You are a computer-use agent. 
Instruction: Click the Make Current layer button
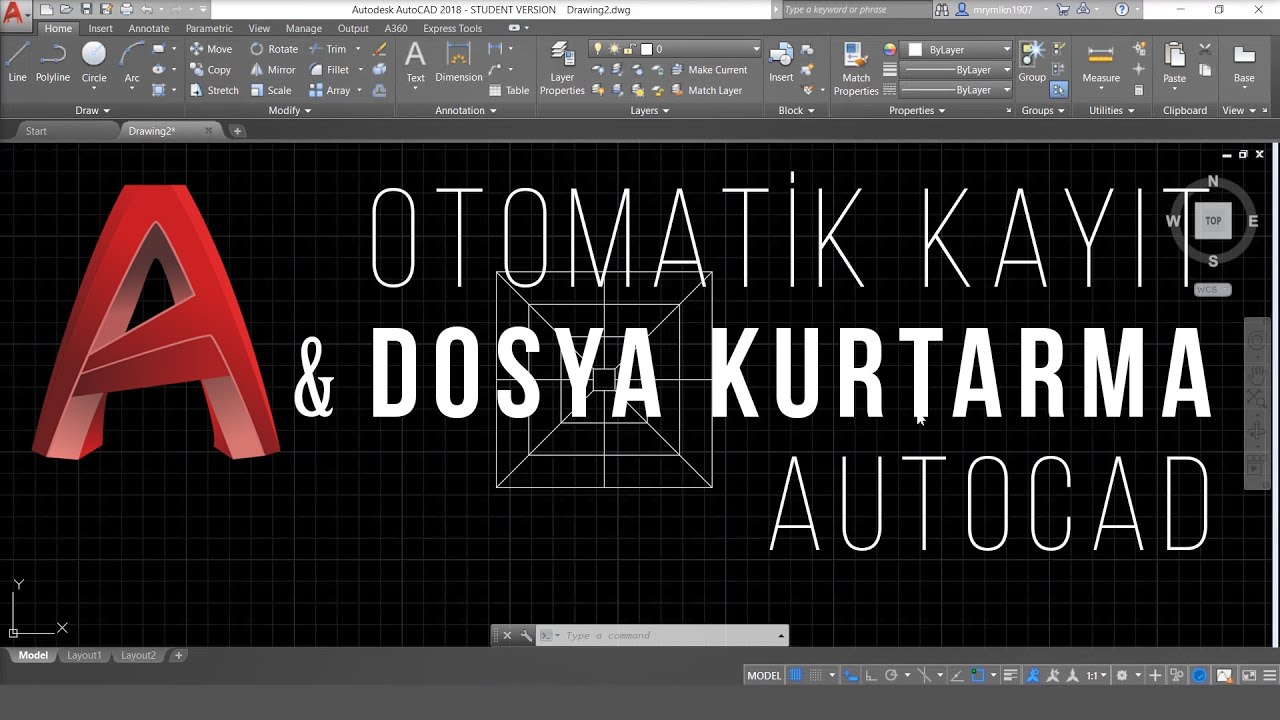[710, 70]
